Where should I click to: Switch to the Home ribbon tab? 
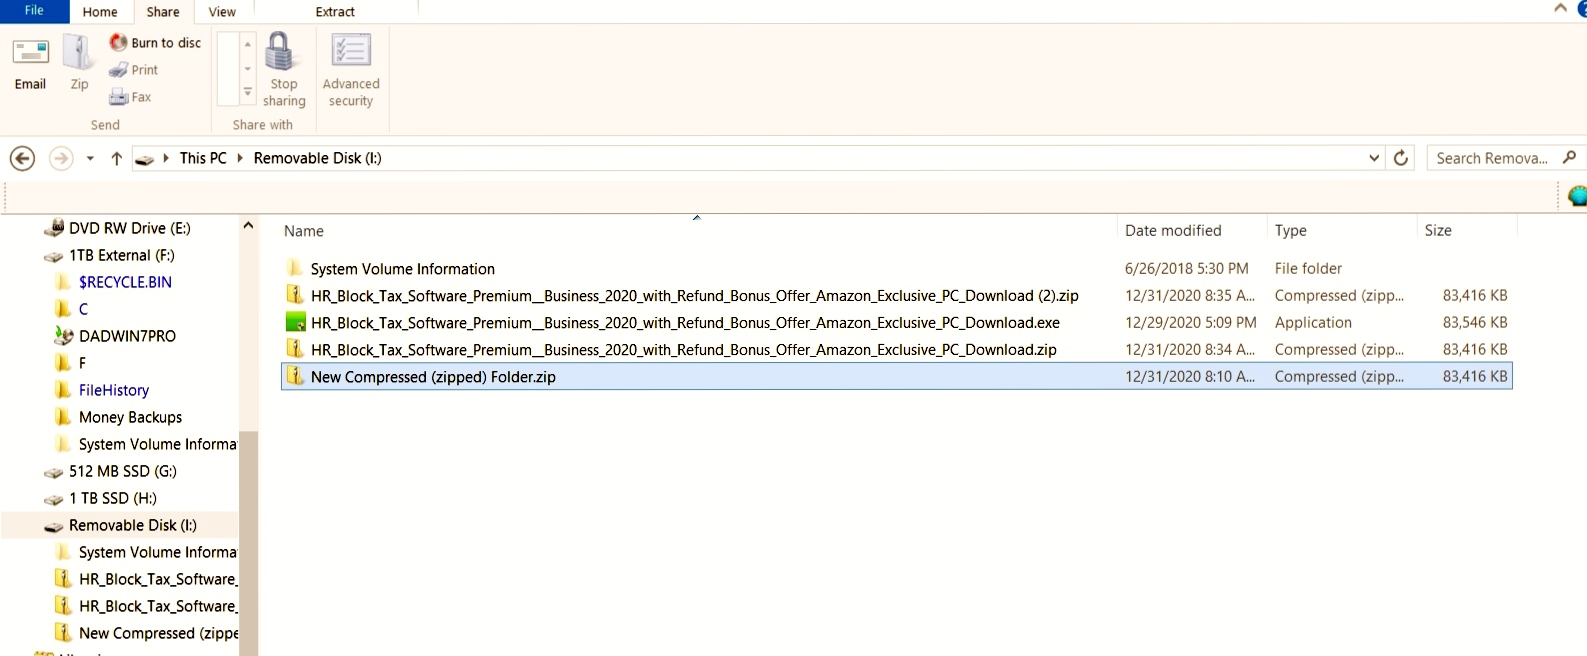tap(100, 12)
